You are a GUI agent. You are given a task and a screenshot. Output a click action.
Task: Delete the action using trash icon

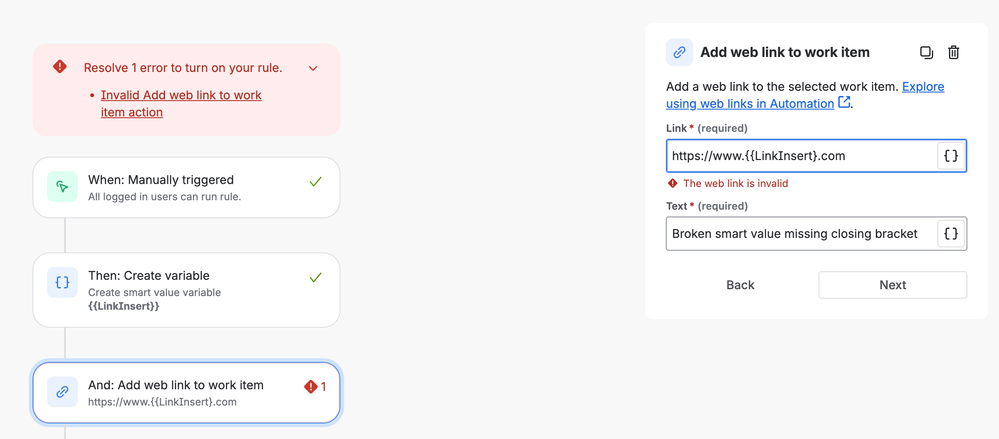point(953,52)
